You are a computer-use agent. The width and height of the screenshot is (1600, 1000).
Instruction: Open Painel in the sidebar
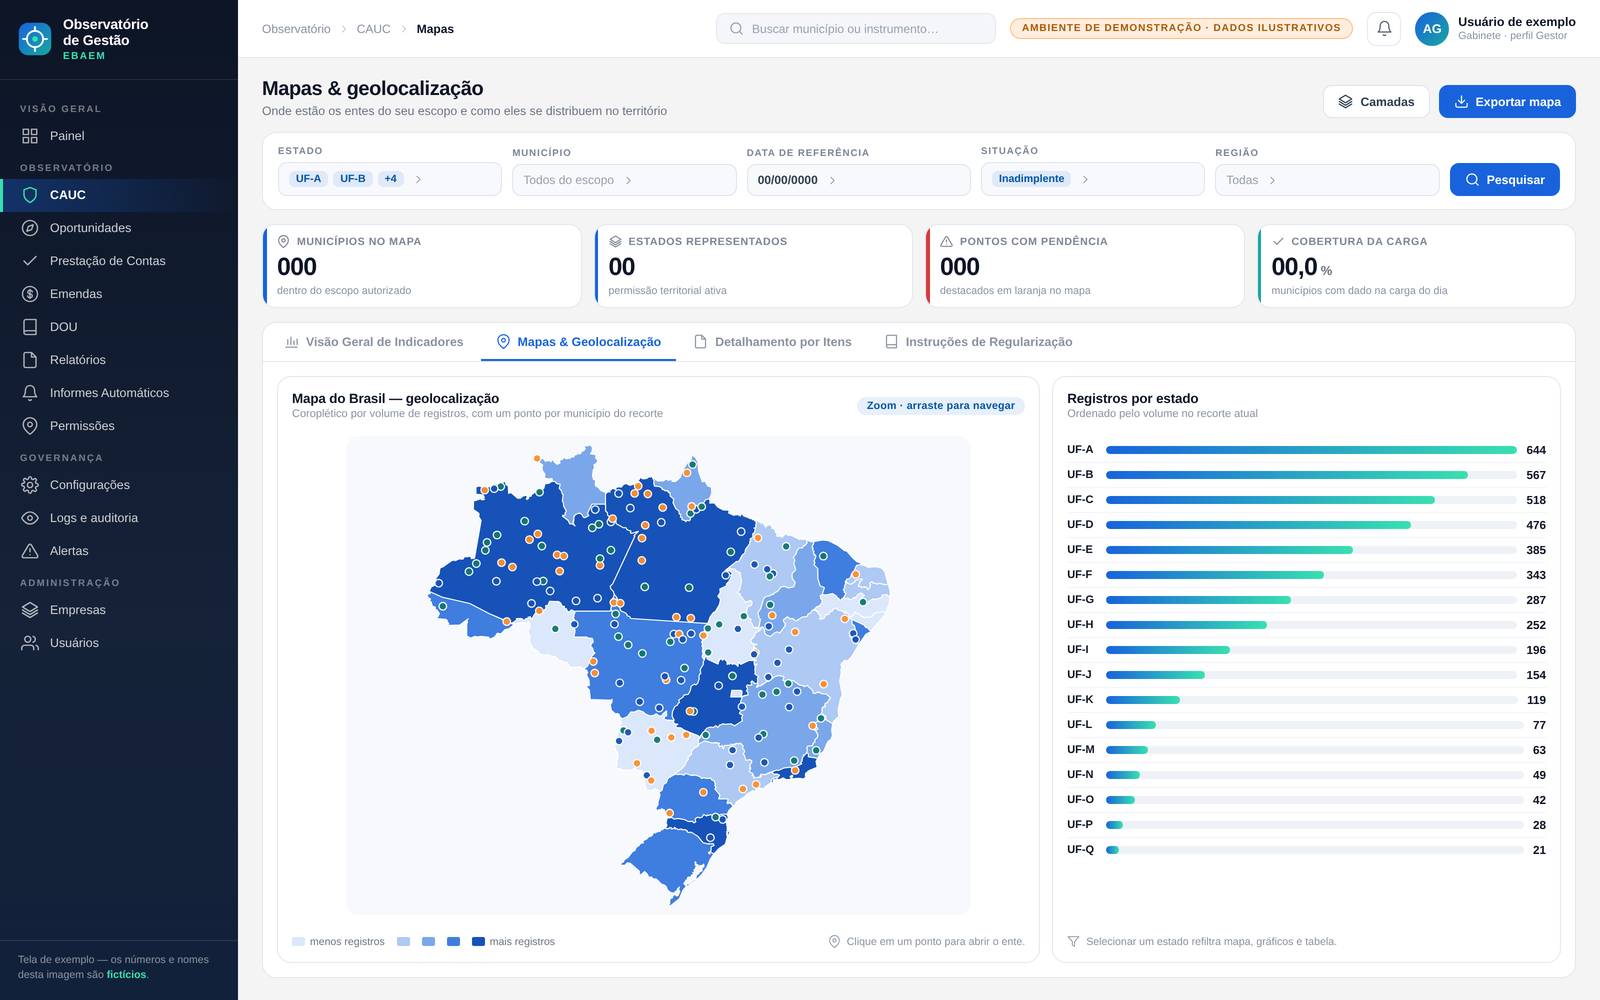(x=119, y=136)
